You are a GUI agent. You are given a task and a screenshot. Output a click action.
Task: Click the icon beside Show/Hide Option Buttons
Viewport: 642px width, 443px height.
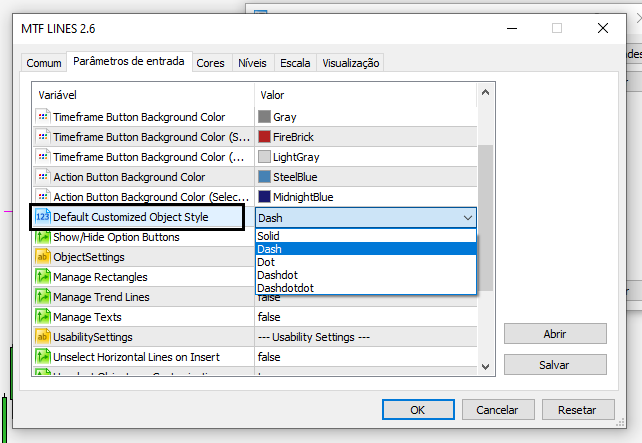(x=42, y=237)
